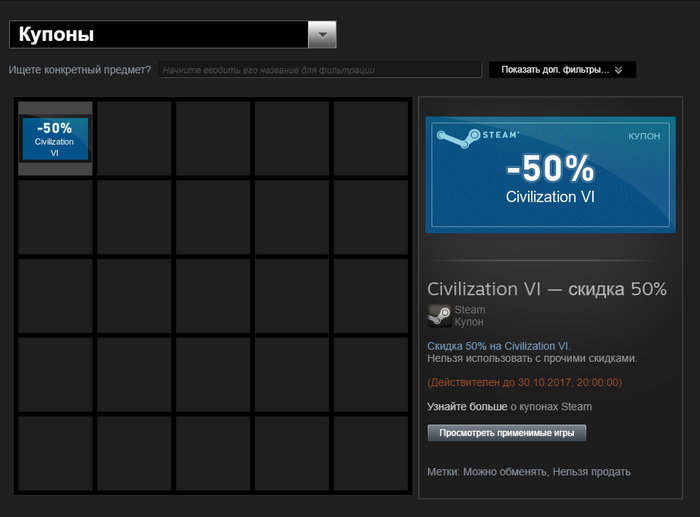Click the small Steam icon above Купон label
This screenshot has height=517, width=700.
click(x=438, y=316)
